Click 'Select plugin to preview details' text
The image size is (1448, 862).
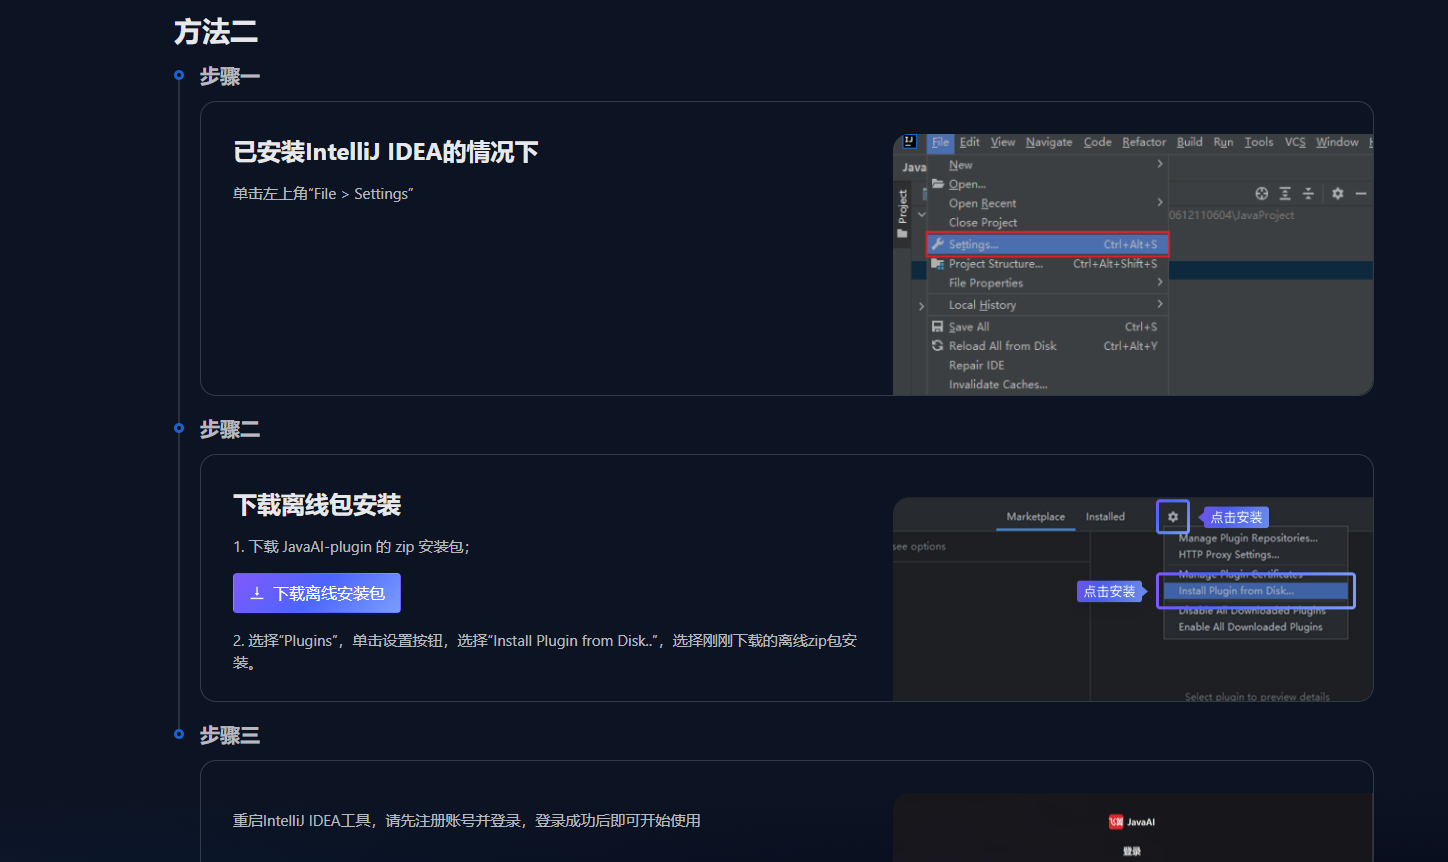(x=1257, y=697)
